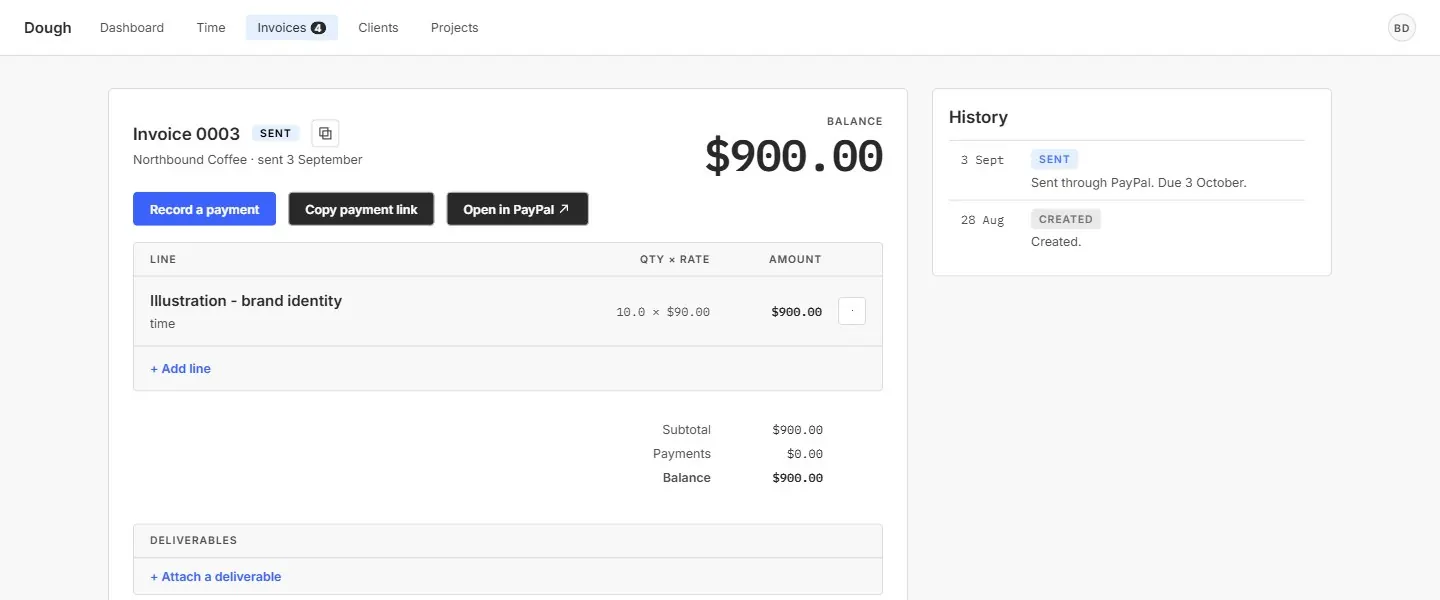
Task: Open the Projects tab
Action: pos(455,28)
